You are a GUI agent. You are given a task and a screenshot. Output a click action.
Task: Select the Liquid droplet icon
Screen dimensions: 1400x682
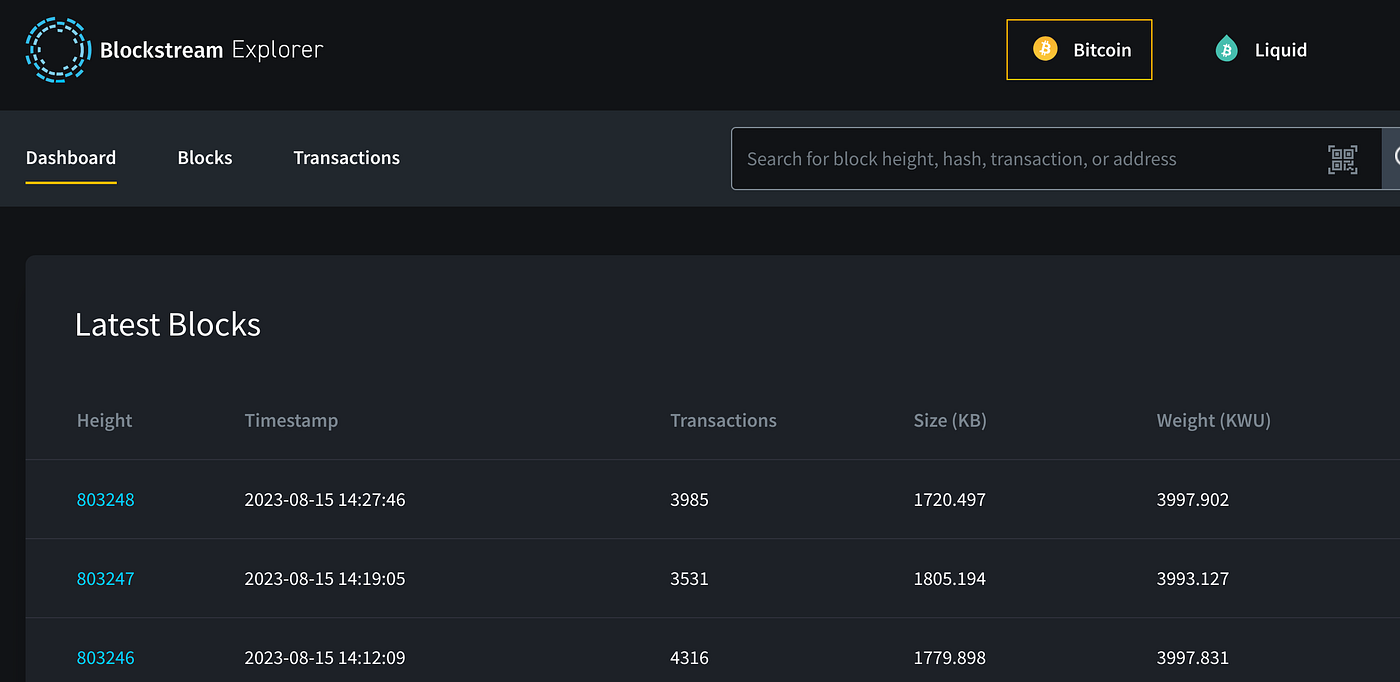(x=1226, y=48)
